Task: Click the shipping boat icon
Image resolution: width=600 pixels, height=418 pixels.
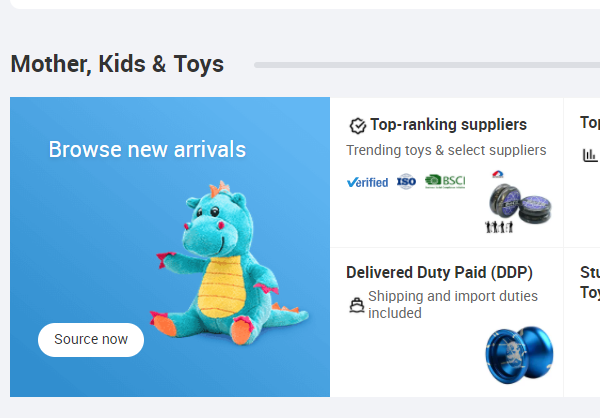Action: pyautogui.click(x=356, y=305)
